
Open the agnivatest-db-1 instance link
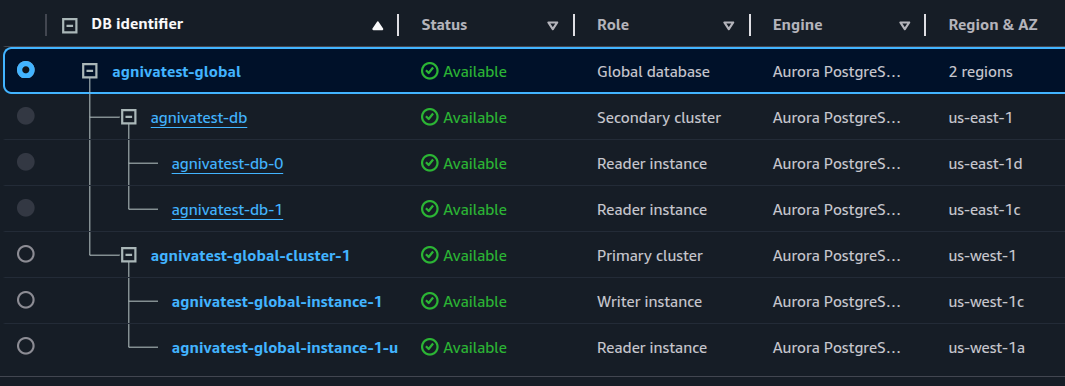pyautogui.click(x=227, y=210)
